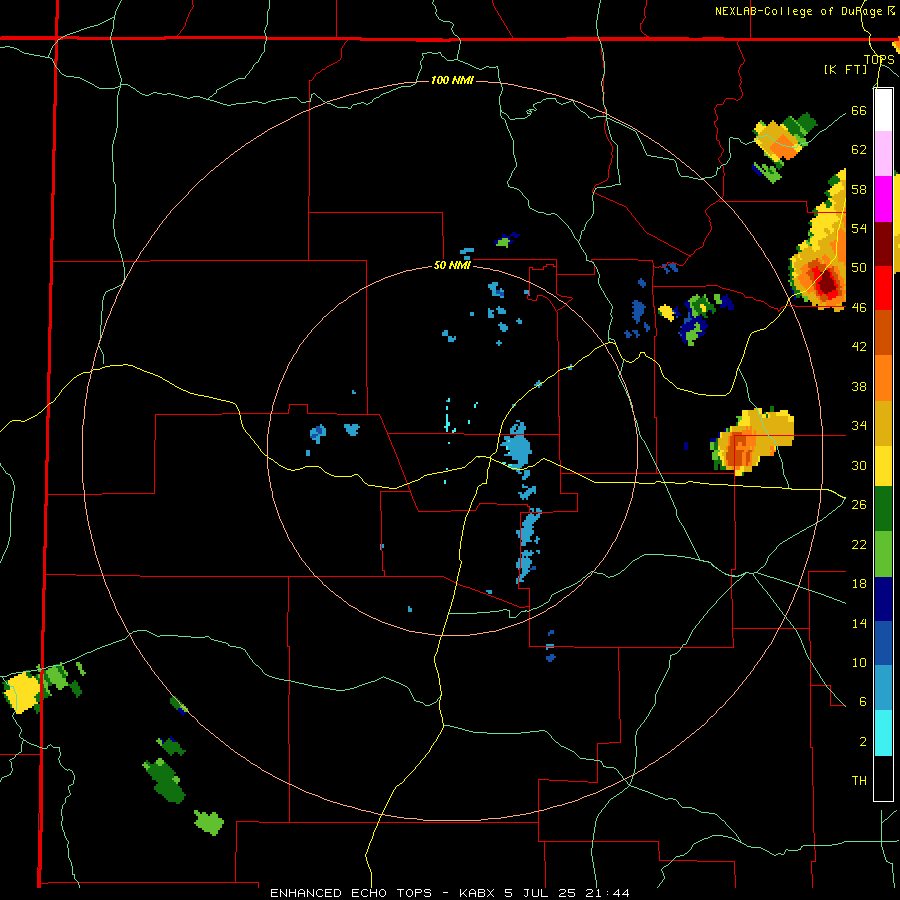The image size is (900, 900).
Task: Click the legend value "30"
Action: 859,465
